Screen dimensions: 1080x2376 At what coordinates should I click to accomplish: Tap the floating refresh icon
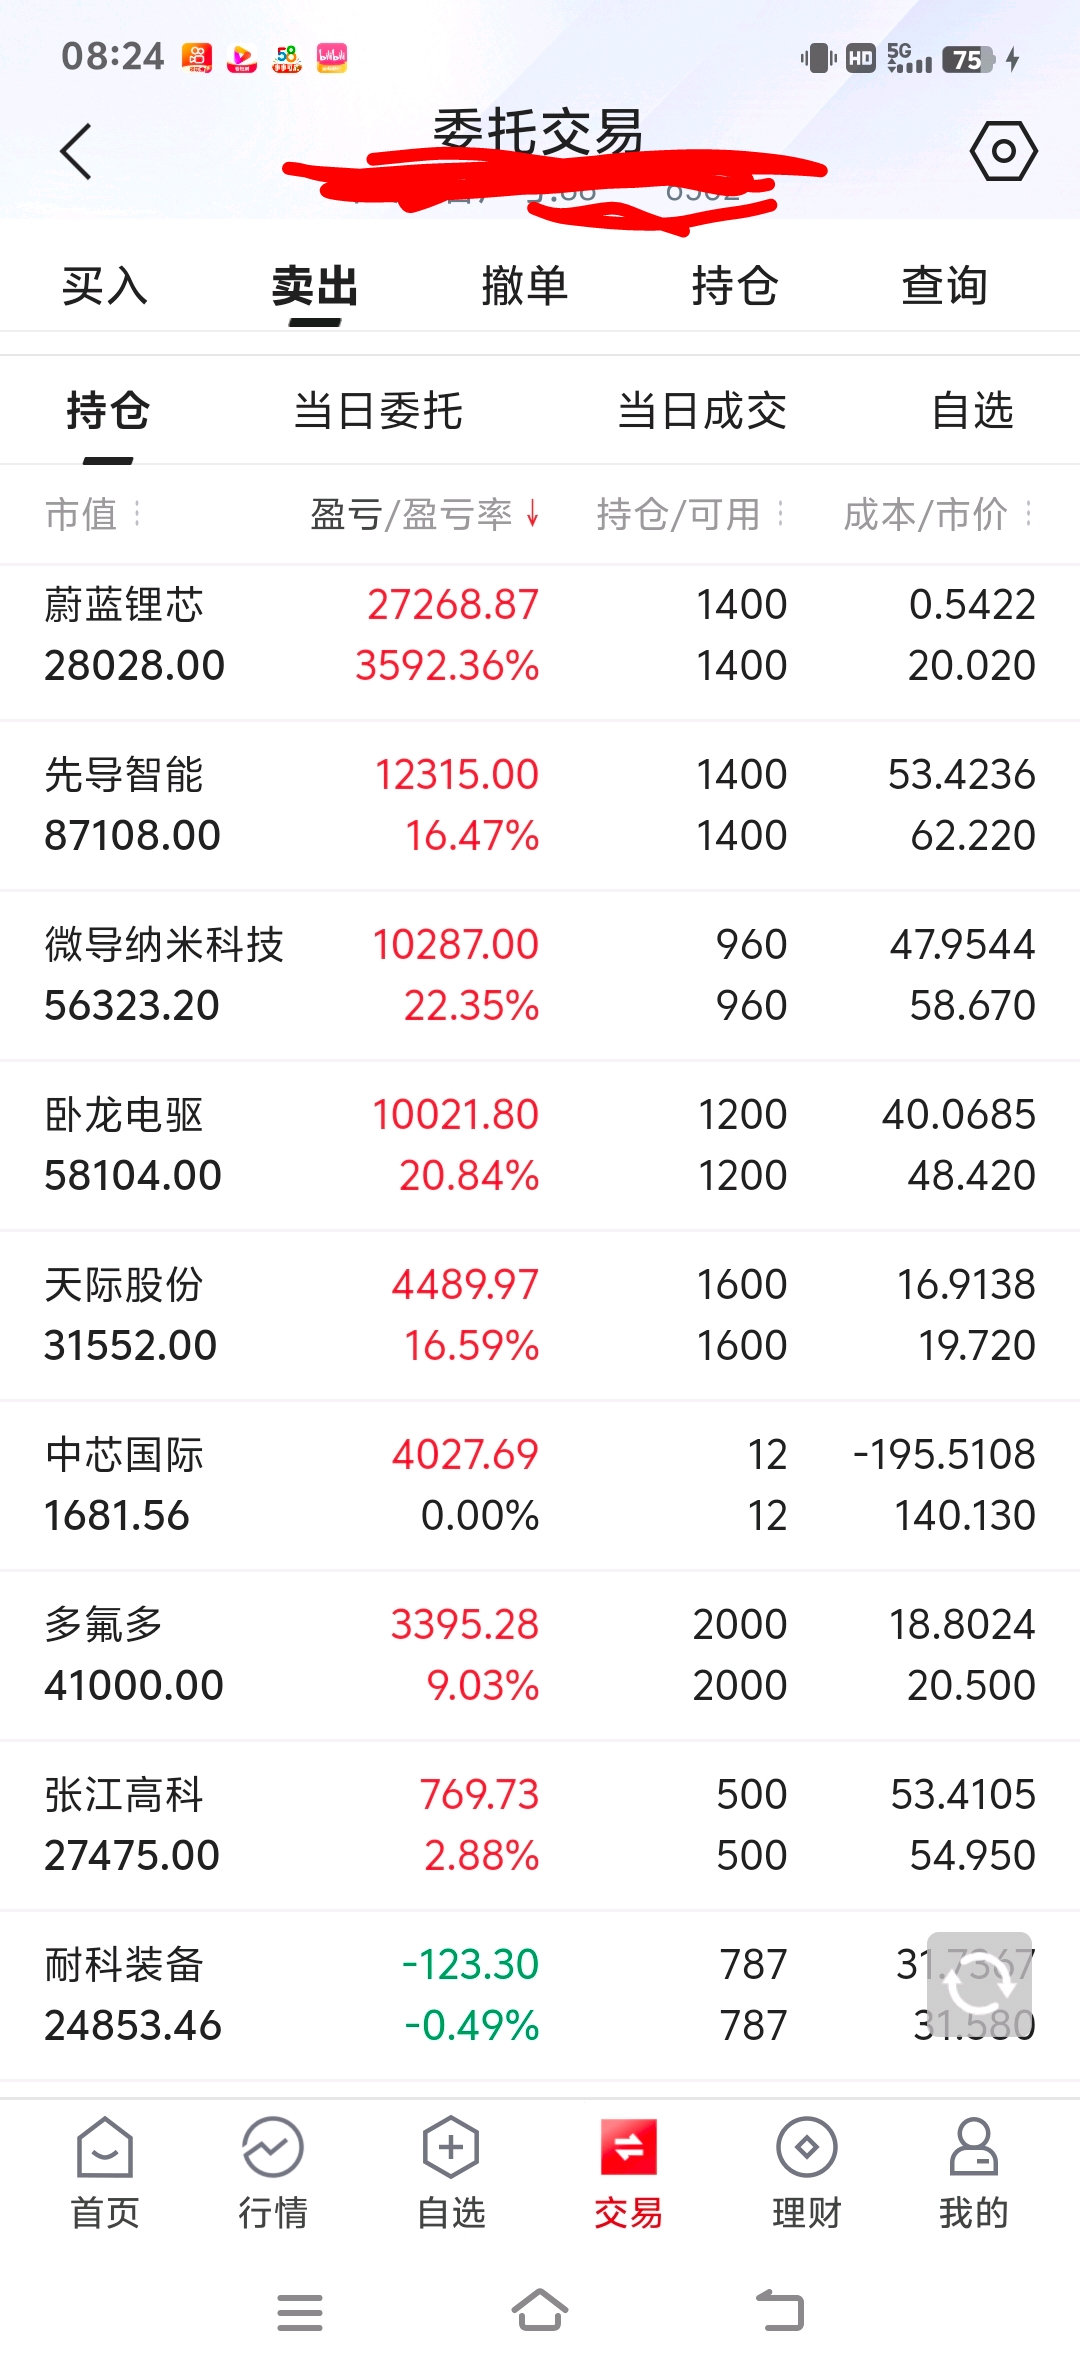click(x=979, y=1985)
